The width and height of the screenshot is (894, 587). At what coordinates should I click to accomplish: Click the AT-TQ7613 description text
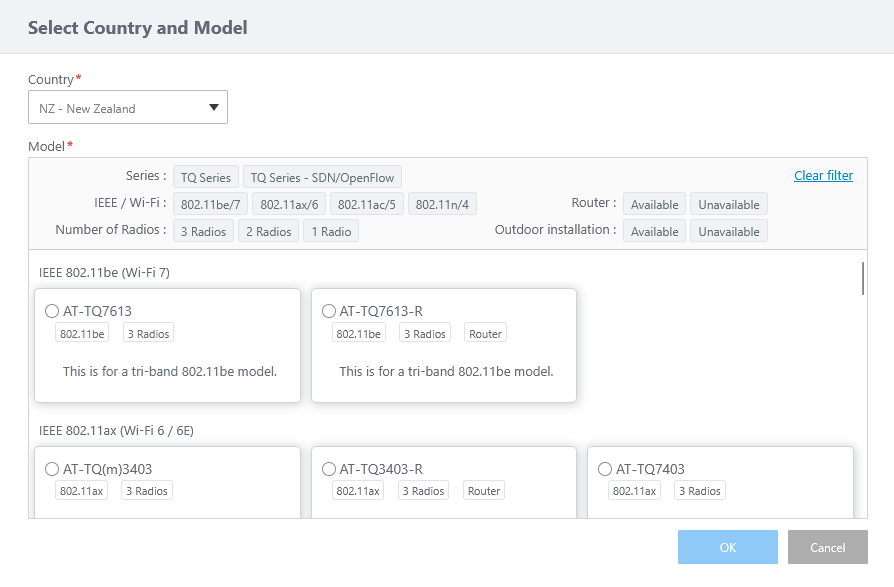(170, 372)
